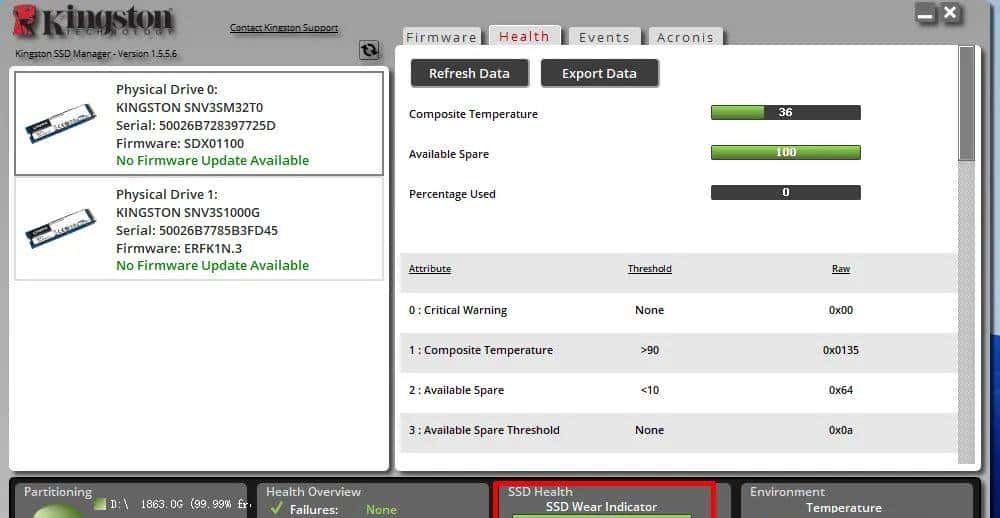The width and height of the screenshot is (1000, 518).
Task: Click KINGSTON SNV3SM32T0 model name
Action: (x=189, y=108)
